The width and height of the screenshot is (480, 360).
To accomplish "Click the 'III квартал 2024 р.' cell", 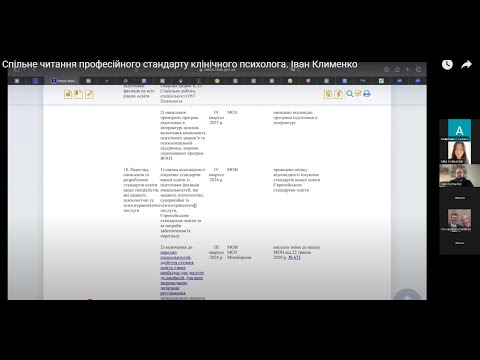I will [x=216, y=252].
